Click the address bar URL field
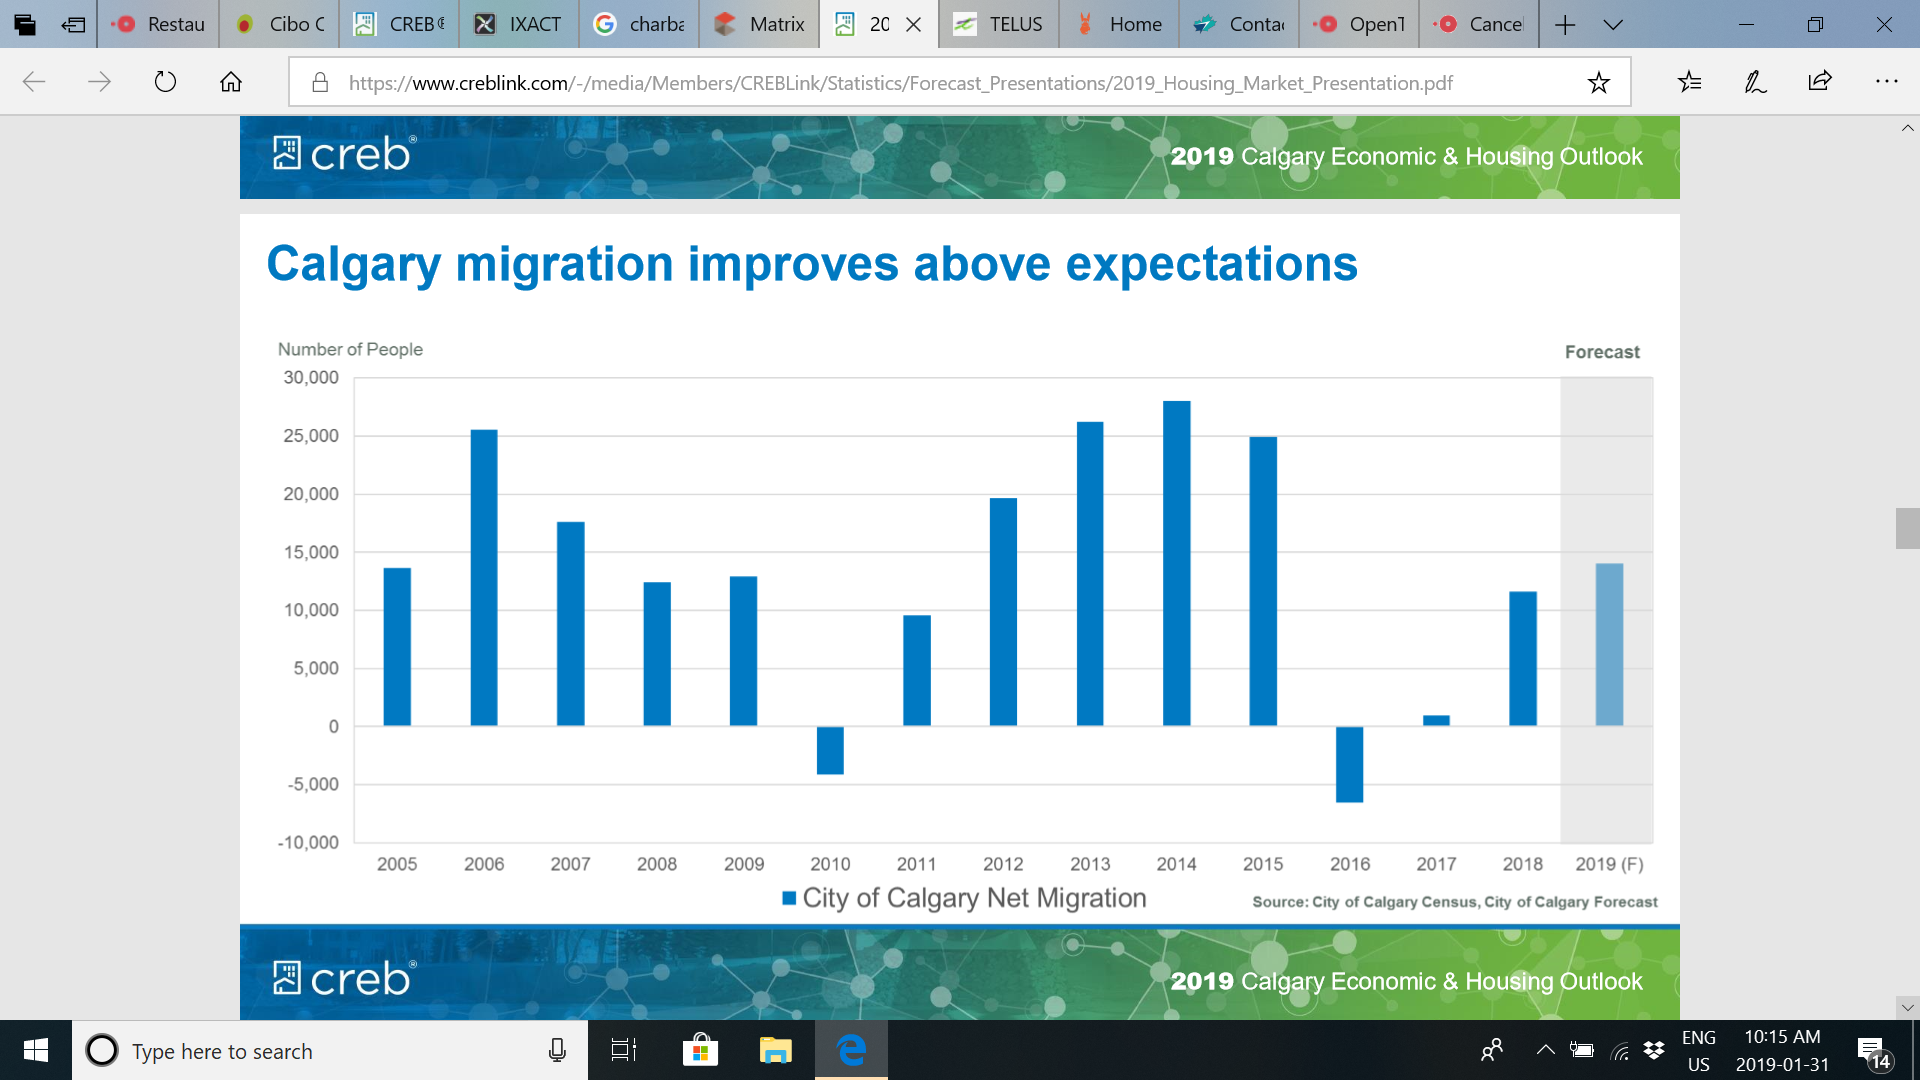1920x1080 pixels. click(x=900, y=82)
